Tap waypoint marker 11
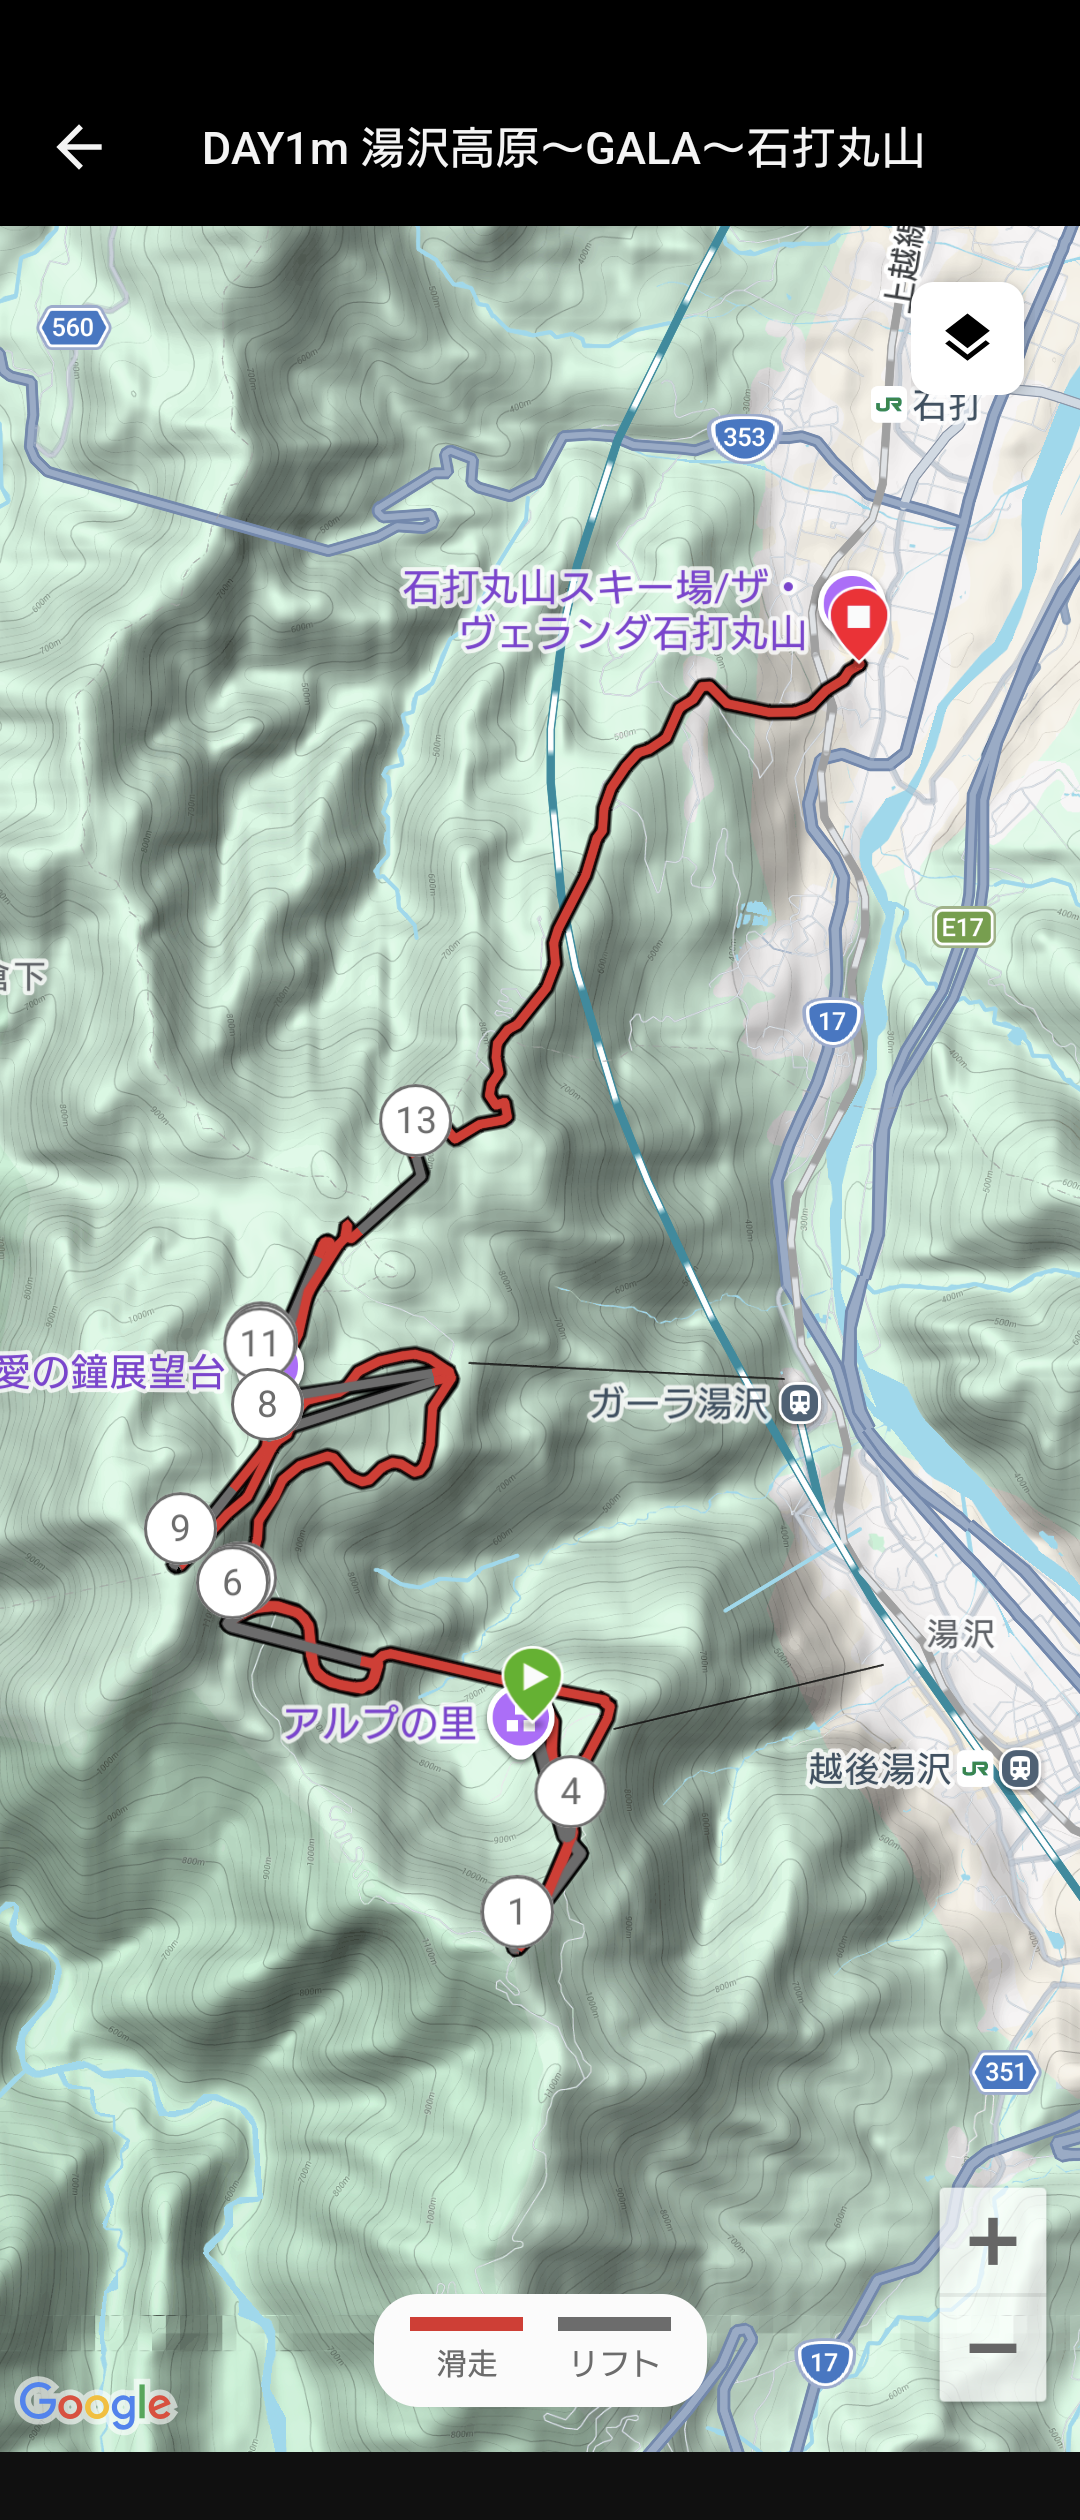The image size is (1080, 2520). [260, 1343]
